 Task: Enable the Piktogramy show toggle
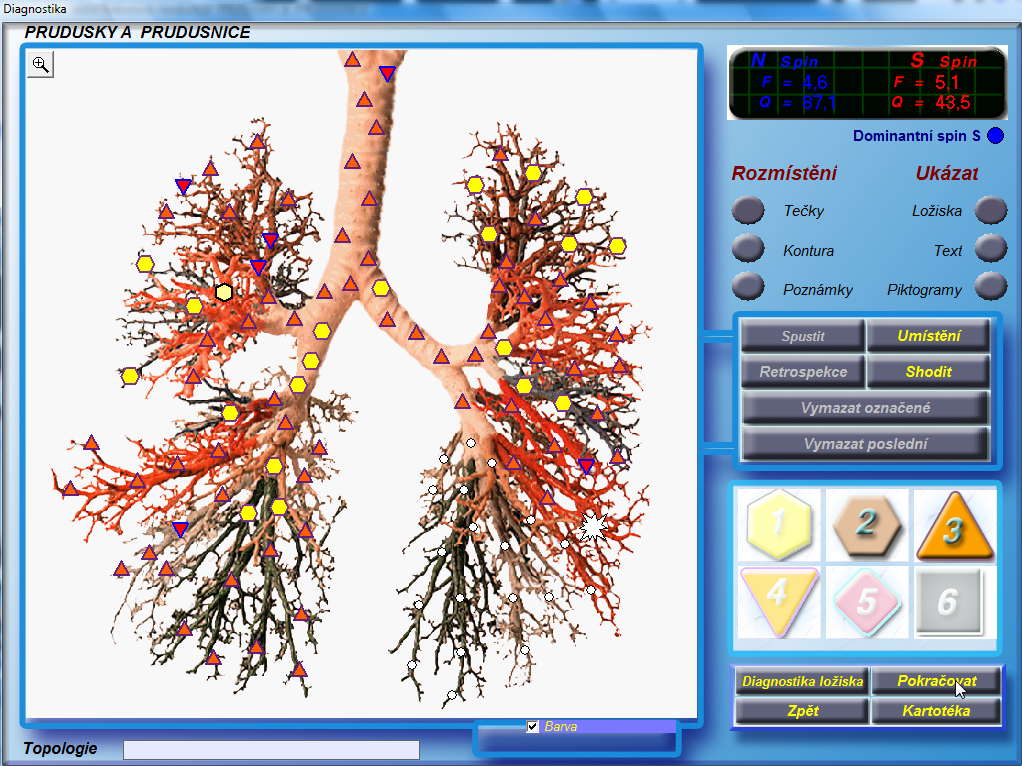tap(990, 287)
